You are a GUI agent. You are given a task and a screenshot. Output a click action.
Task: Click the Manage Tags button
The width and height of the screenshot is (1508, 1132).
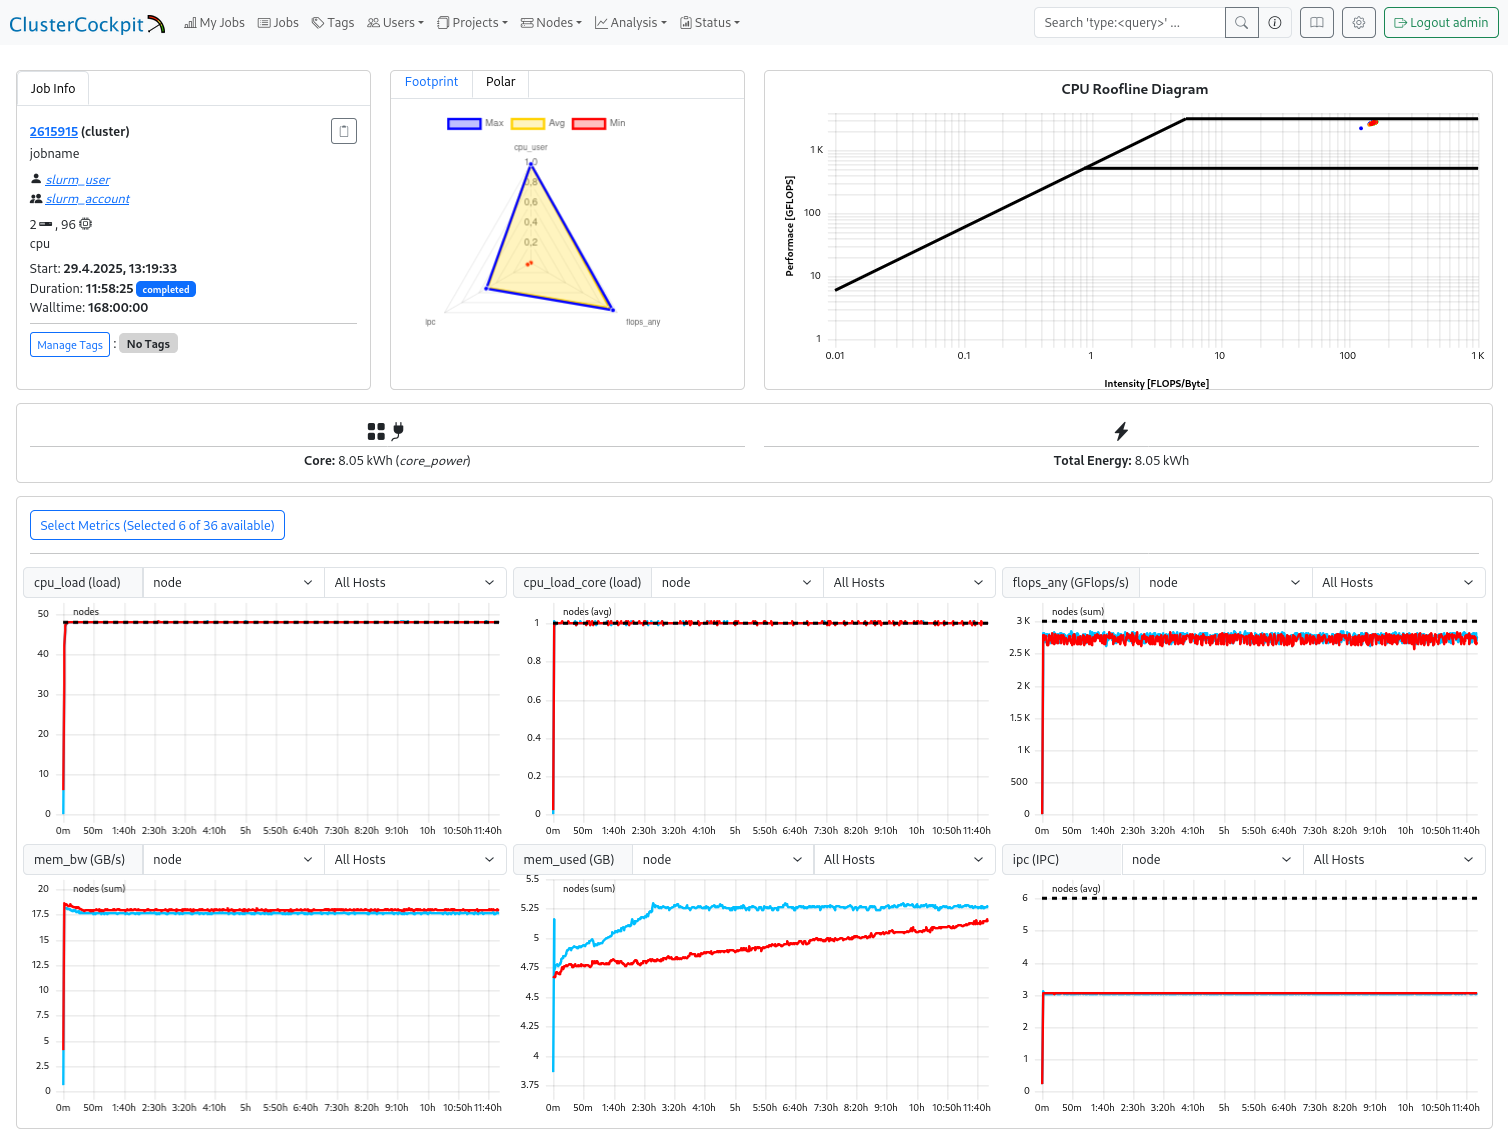tap(70, 344)
